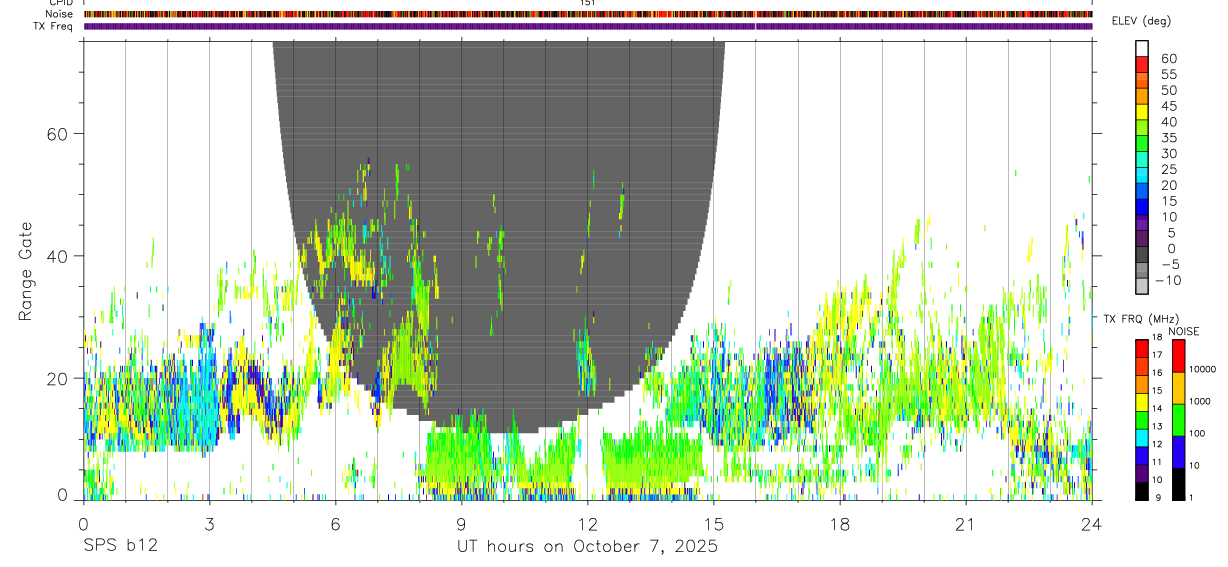Select the light grey bottom swatch of ELEV scale
This screenshot has height=567, width=1228.
tap(1143, 287)
